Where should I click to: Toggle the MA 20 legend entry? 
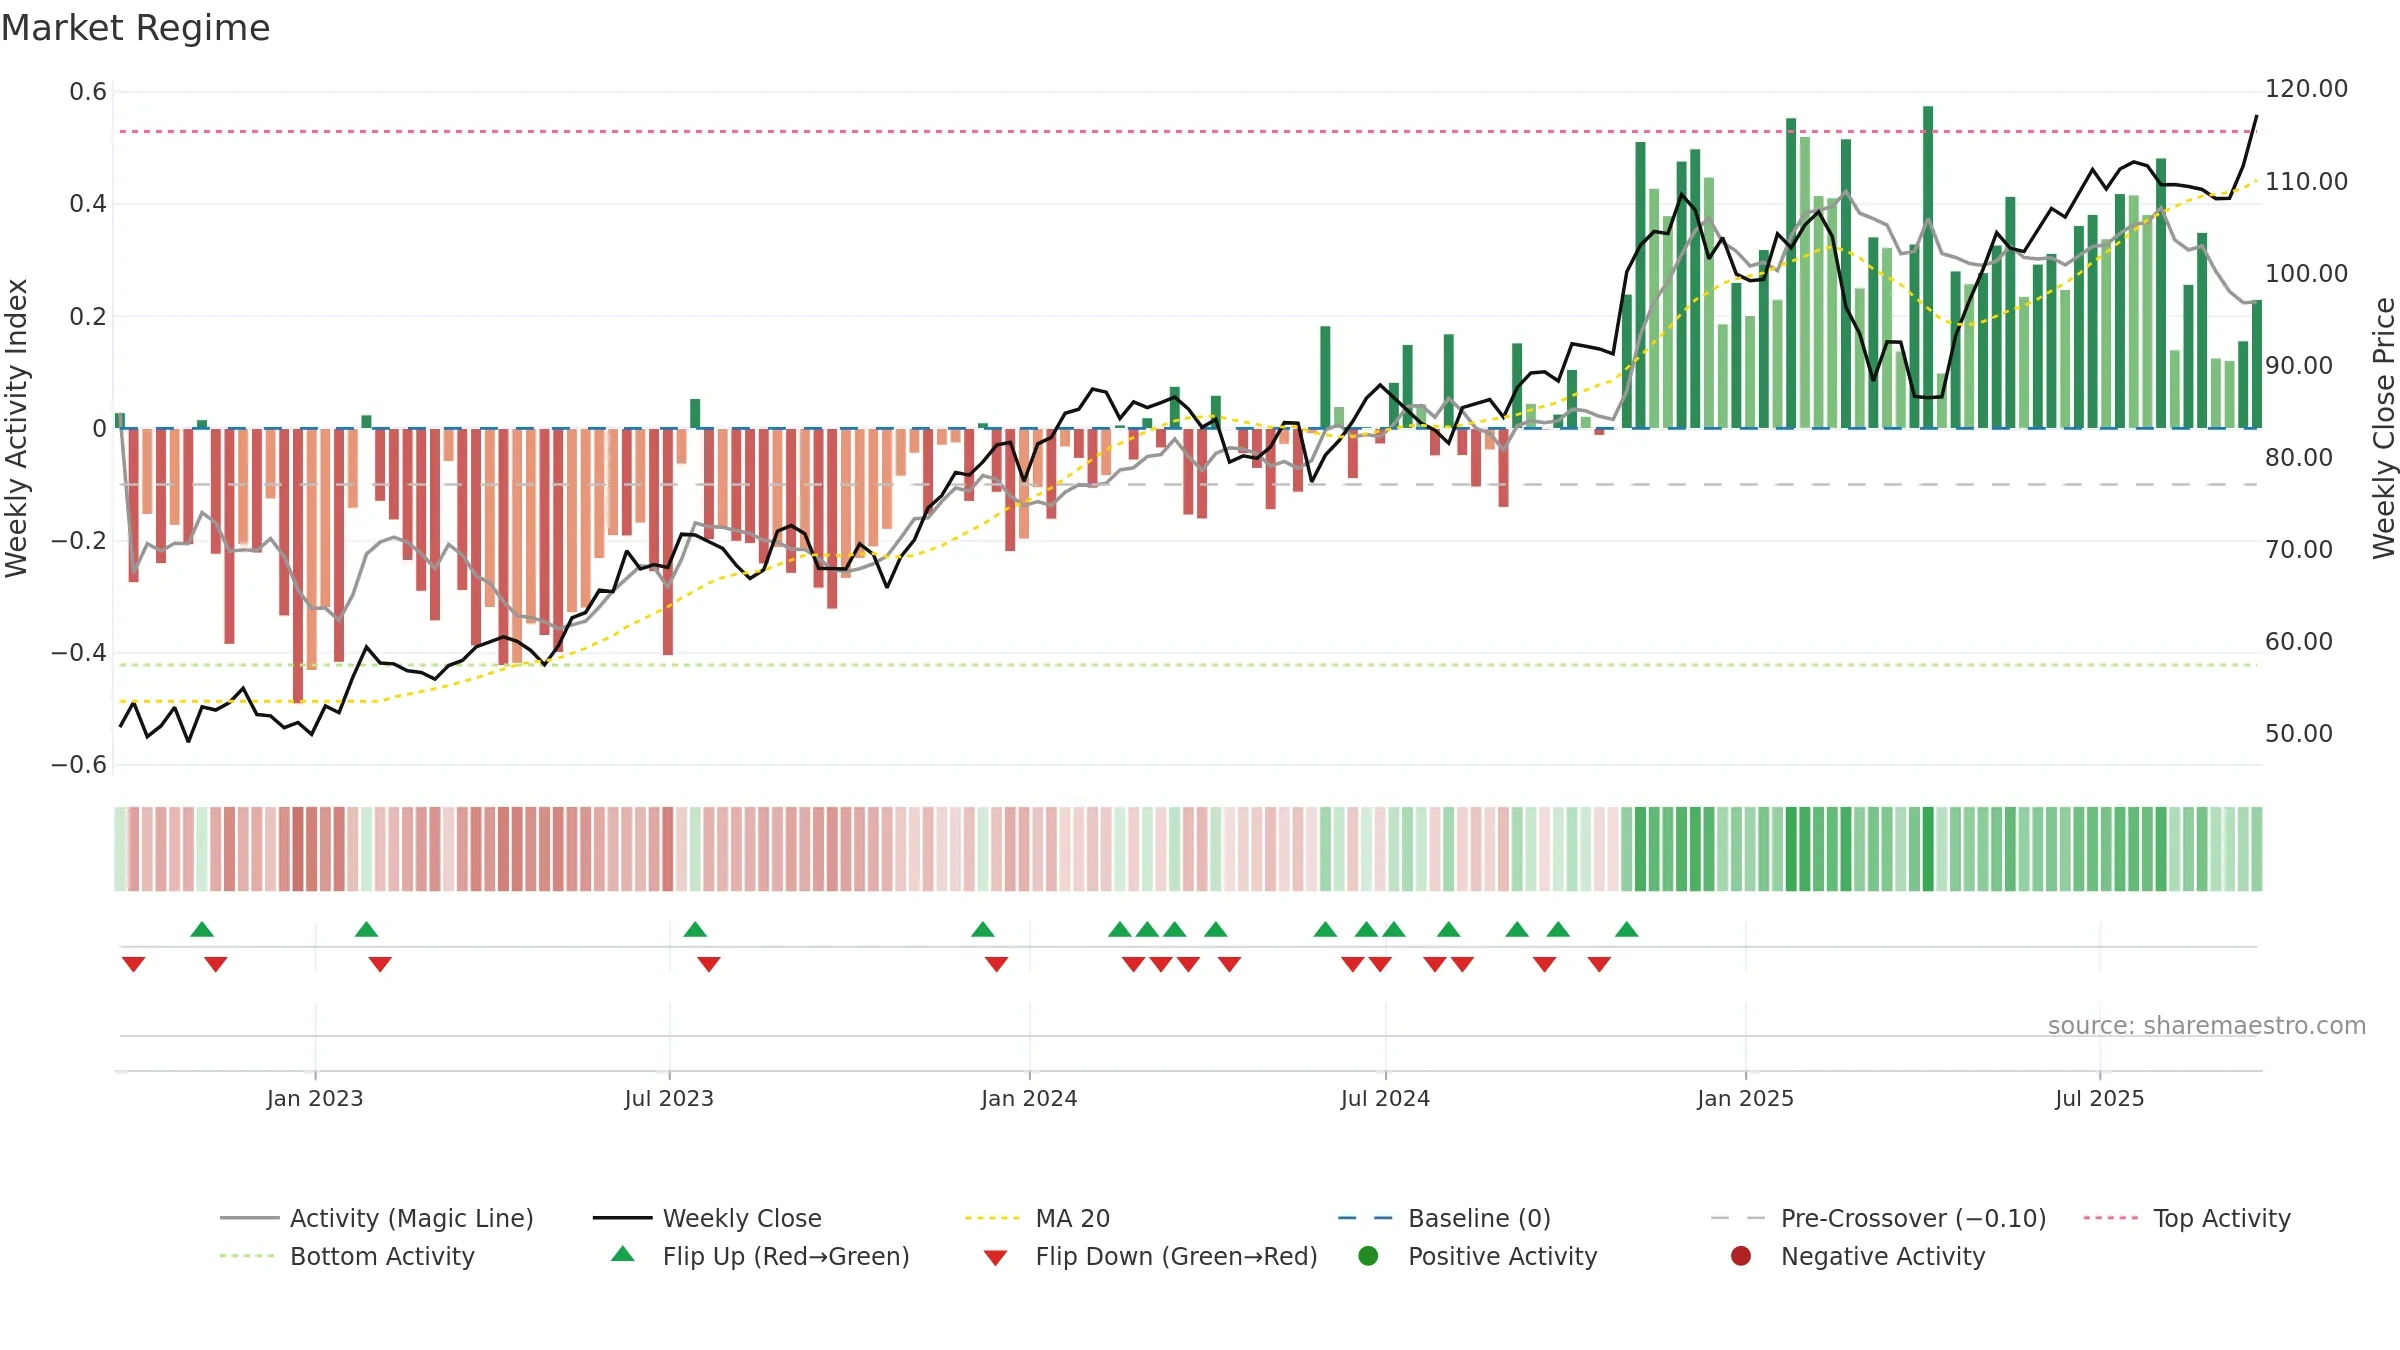pos(1037,1218)
